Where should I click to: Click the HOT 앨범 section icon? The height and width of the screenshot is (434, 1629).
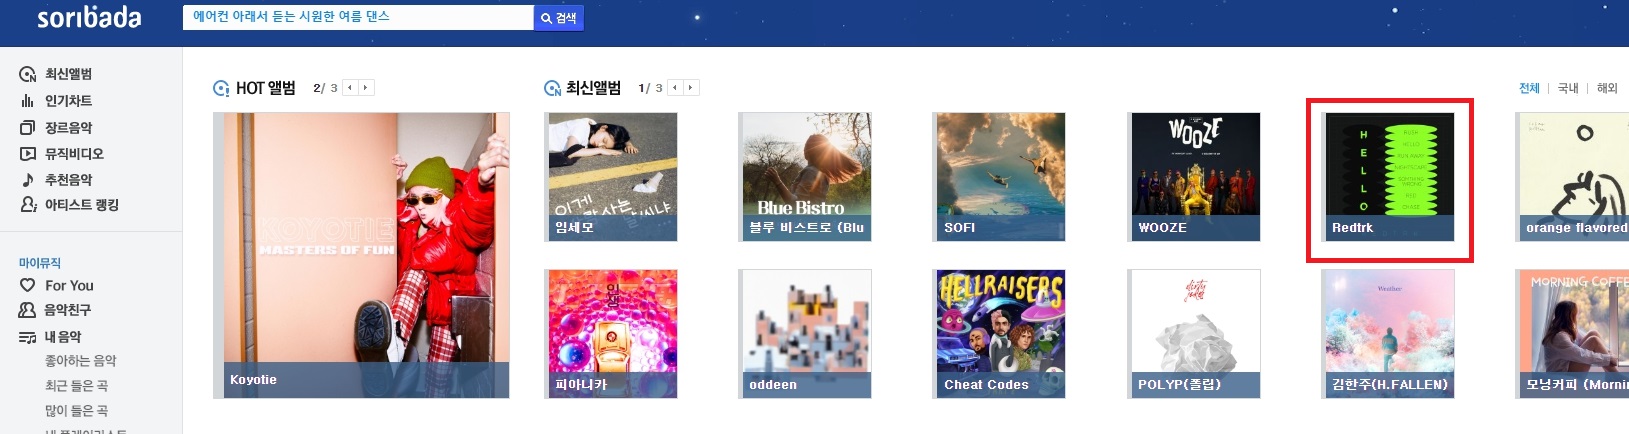pyautogui.click(x=222, y=88)
